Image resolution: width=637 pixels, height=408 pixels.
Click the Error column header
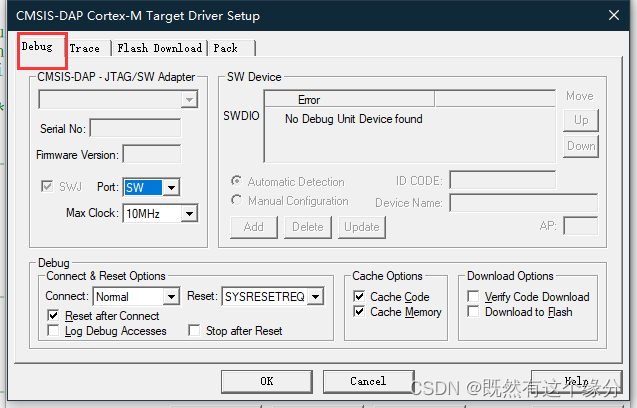tap(349, 99)
